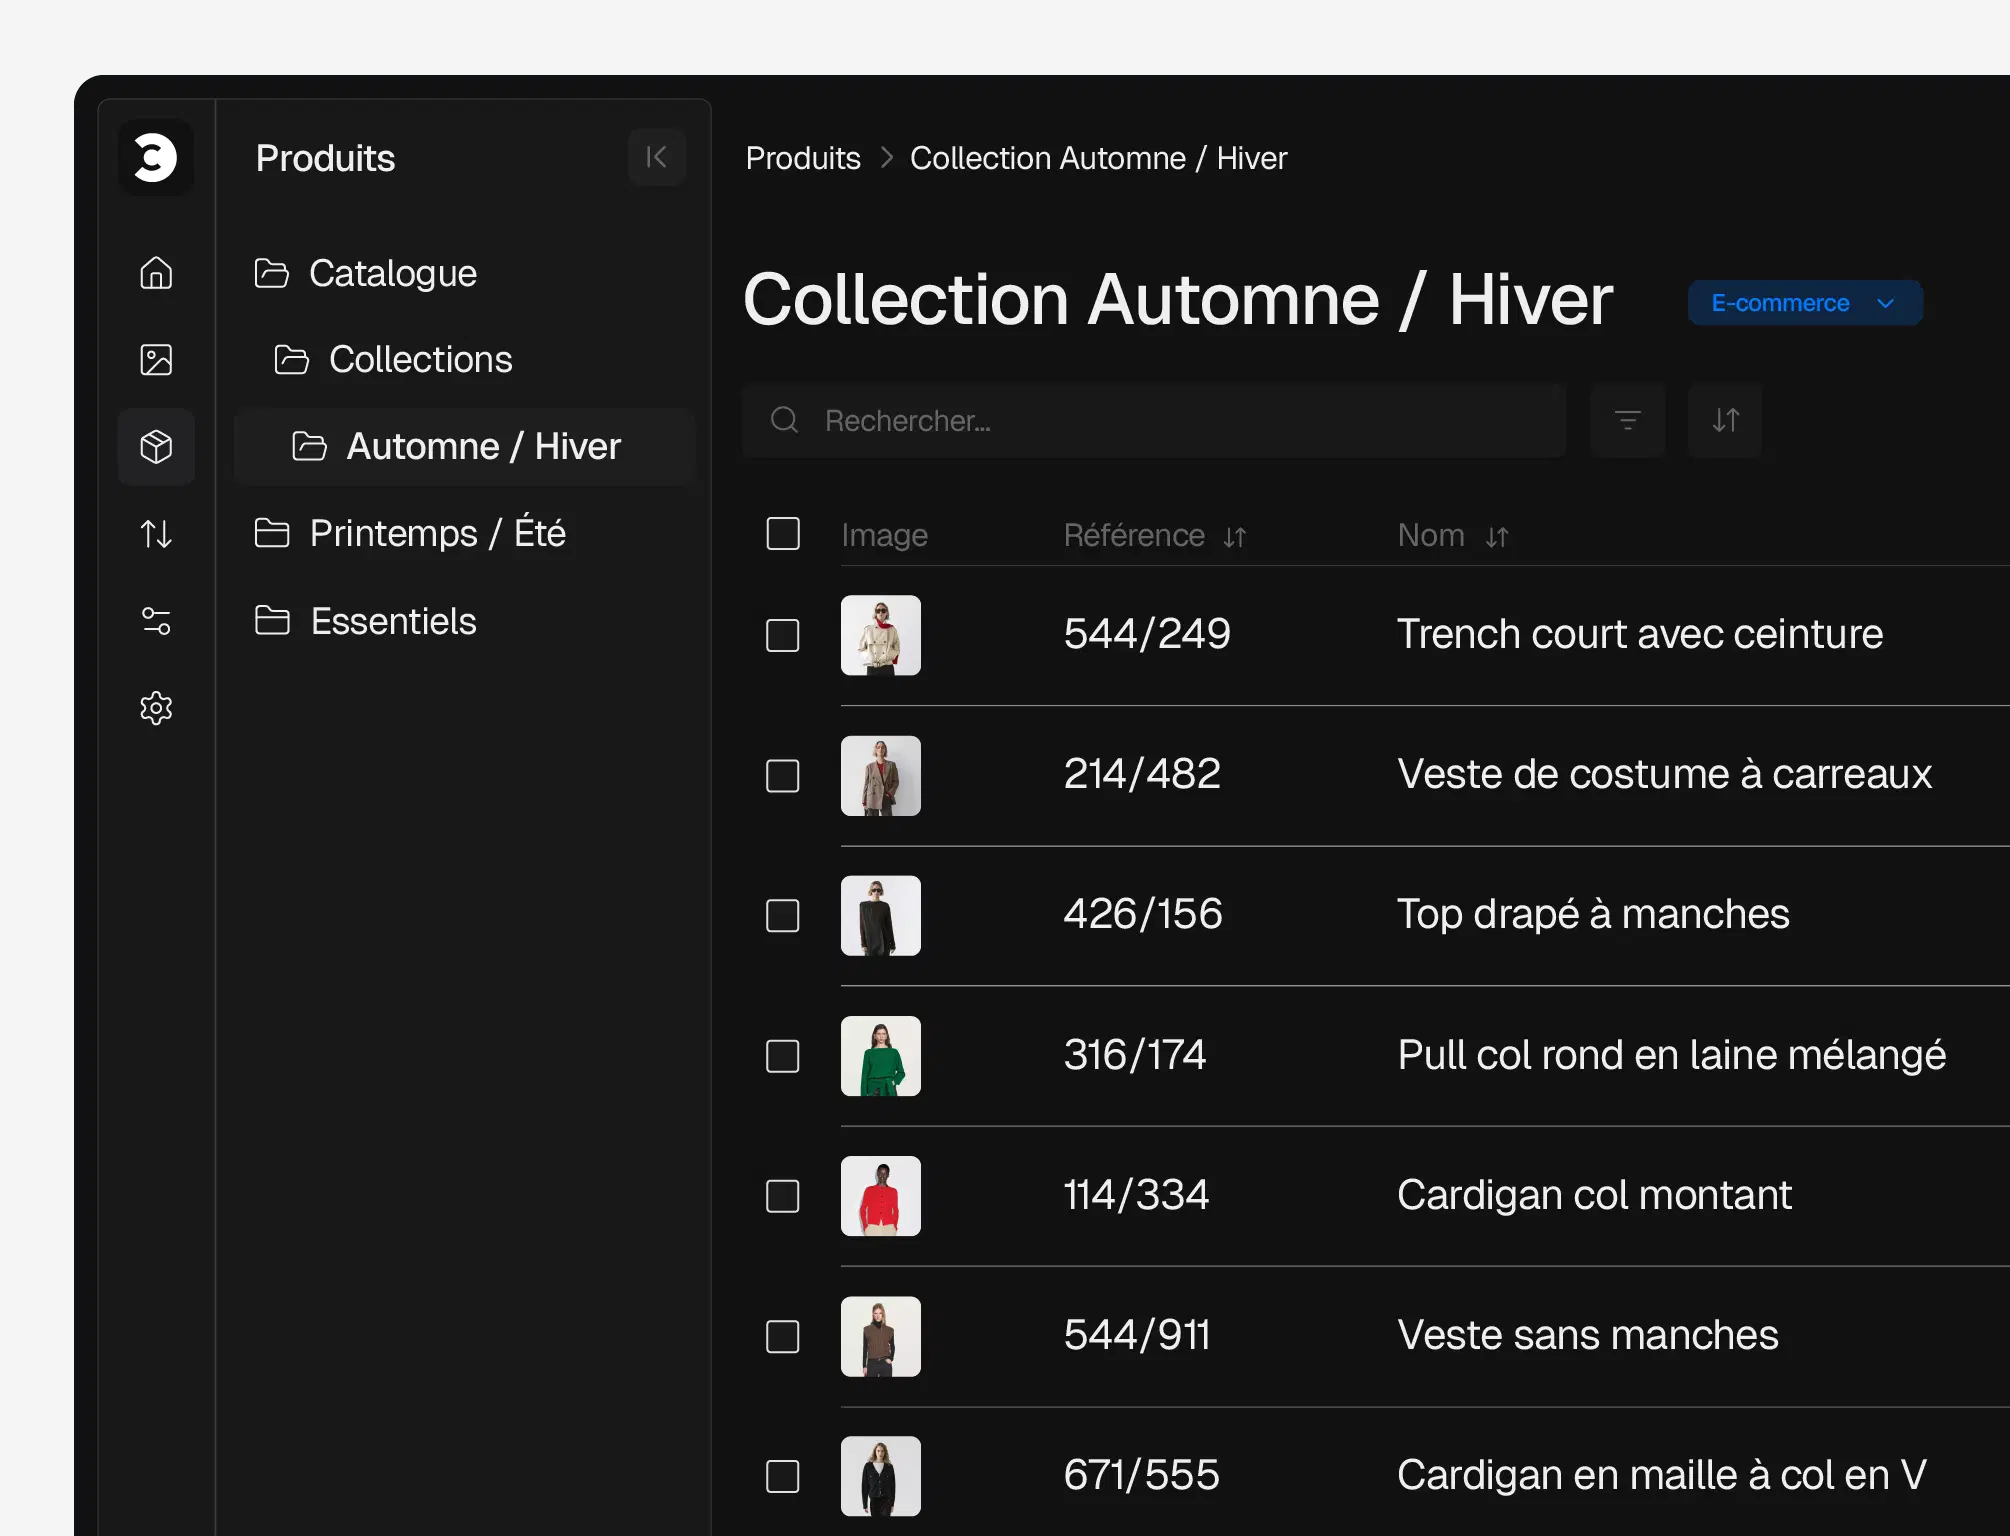2010x1536 pixels.
Task: Open the Catalogue folder
Action: tap(392, 273)
